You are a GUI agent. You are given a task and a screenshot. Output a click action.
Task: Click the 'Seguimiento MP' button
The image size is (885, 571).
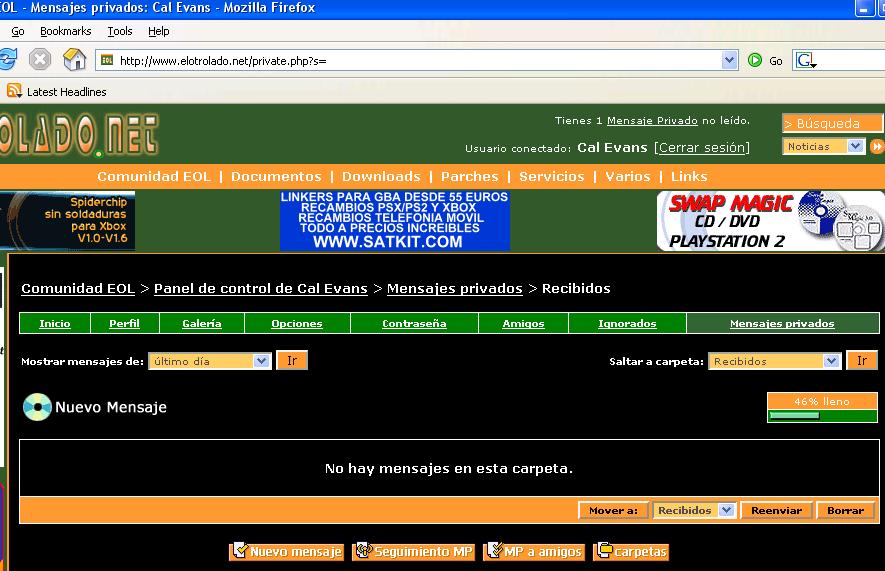[x=413, y=551]
